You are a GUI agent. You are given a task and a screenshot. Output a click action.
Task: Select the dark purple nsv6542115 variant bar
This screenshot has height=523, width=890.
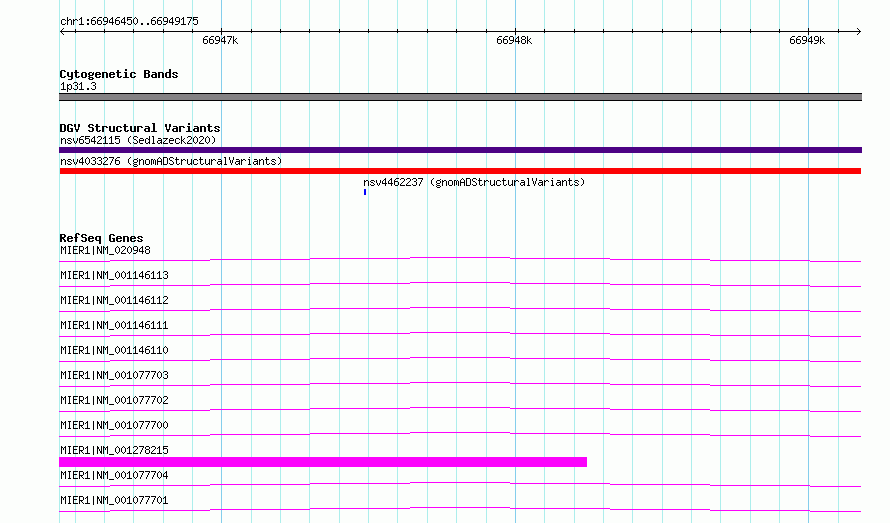point(460,150)
